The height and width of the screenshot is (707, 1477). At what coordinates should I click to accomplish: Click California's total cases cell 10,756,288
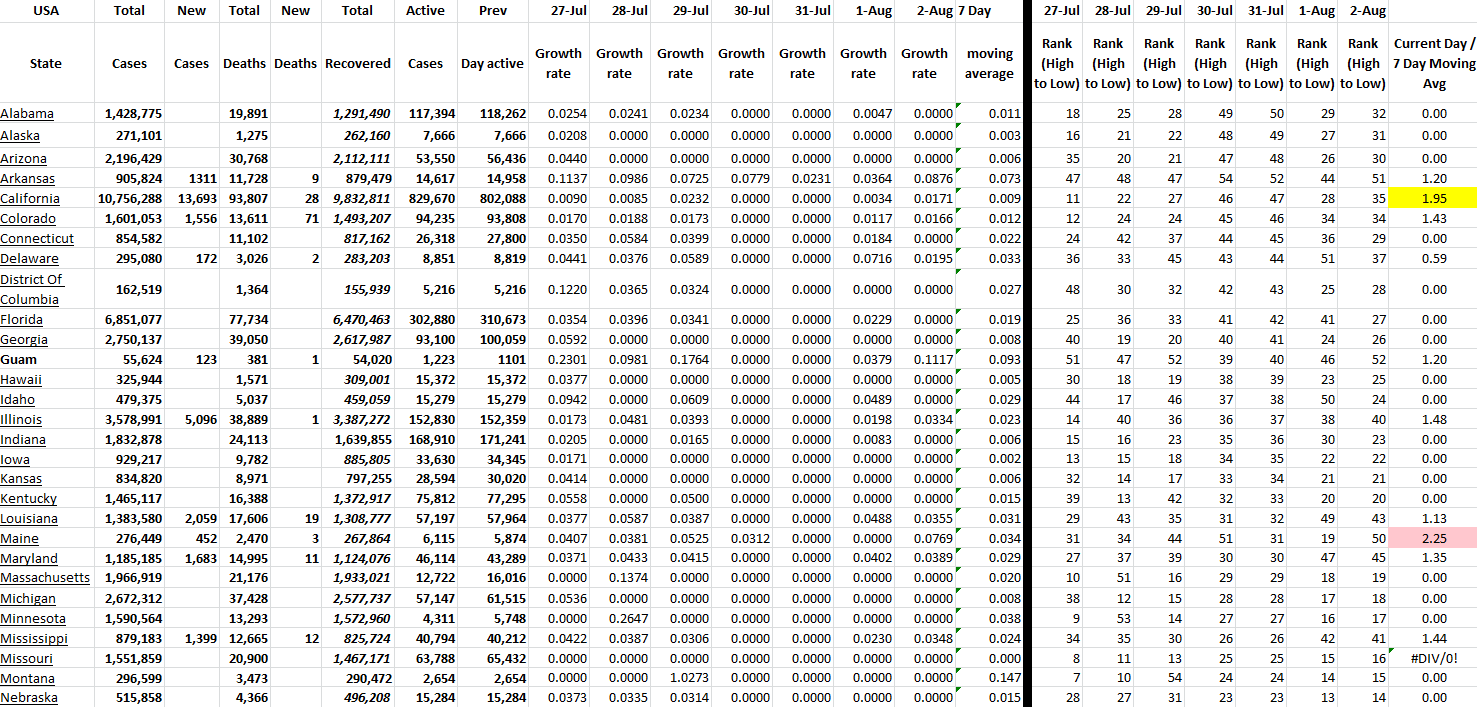point(129,199)
